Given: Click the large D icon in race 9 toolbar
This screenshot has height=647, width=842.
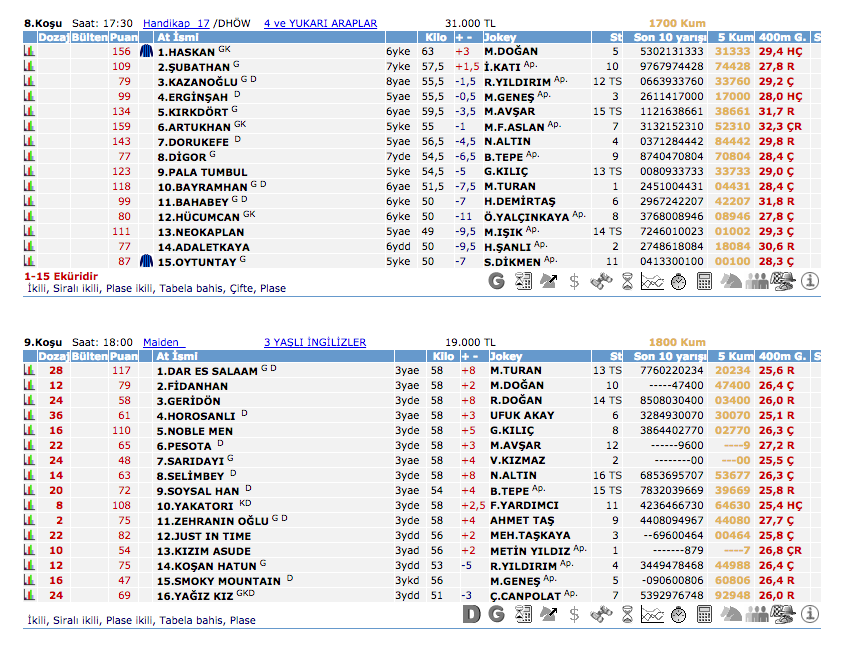Looking at the screenshot, I should coord(471,614).
